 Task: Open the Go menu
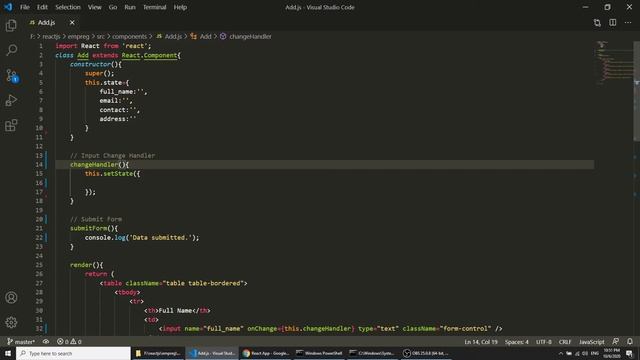point(113,7)
